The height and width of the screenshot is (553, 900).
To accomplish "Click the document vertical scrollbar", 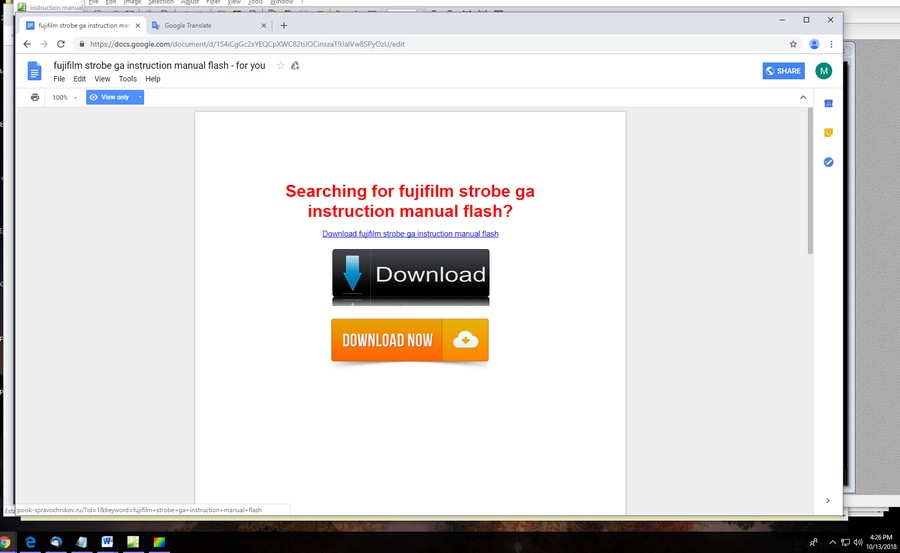I will point(810,180).
